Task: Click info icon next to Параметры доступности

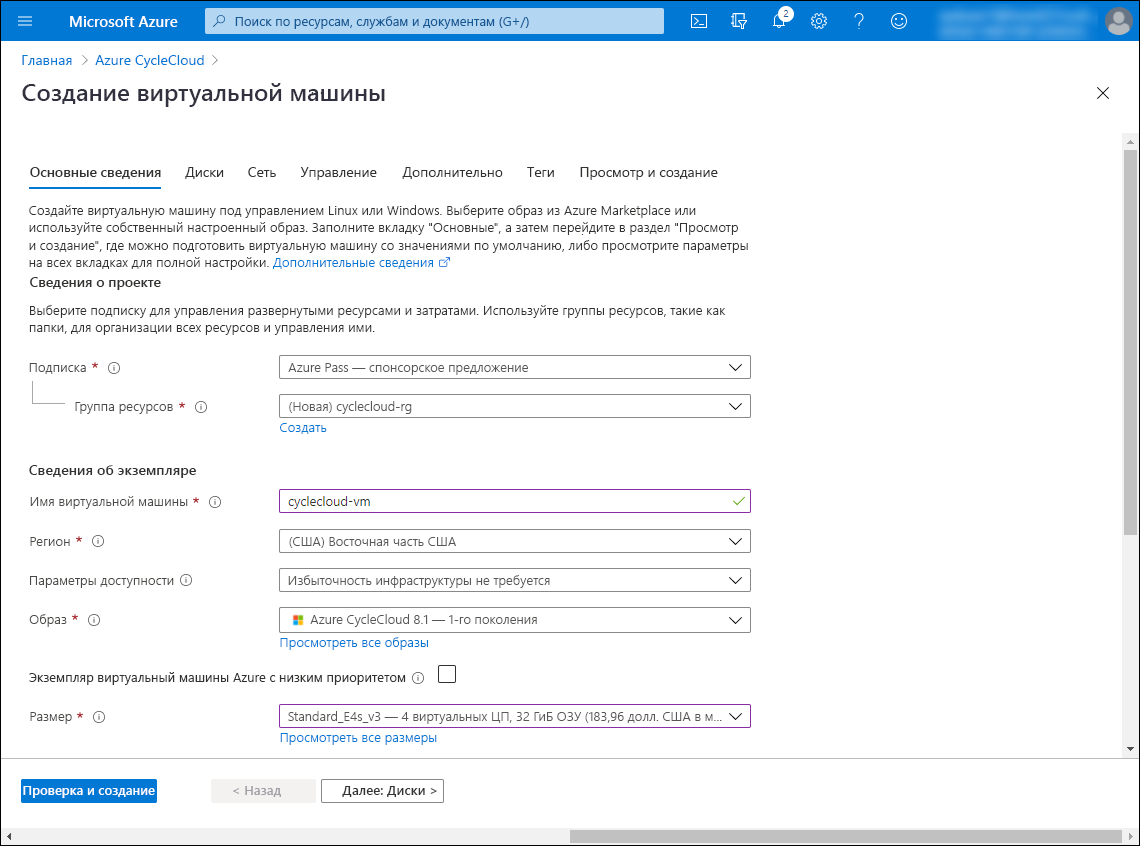Action: [186, 580]
